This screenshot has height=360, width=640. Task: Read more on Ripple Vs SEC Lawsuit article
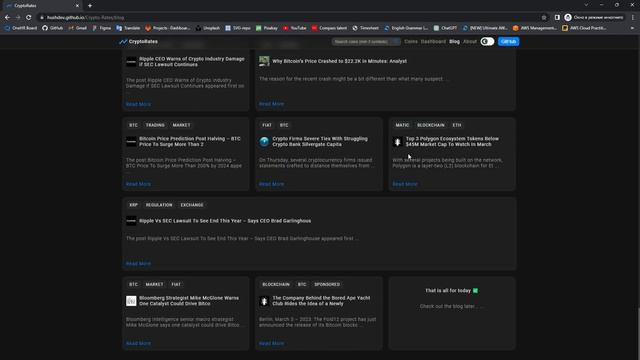point(138,264)
